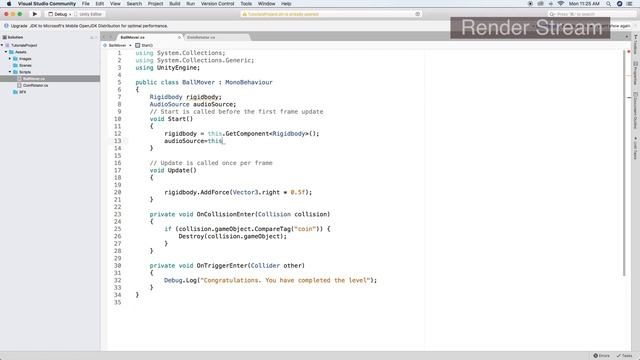Open the Errors pad in status bar
640x360 pixels.
601,356
